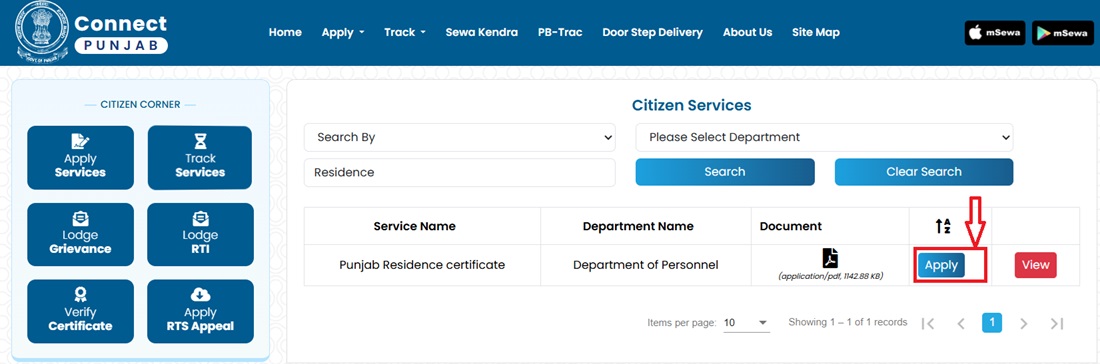This screenshot has width=1100, height=364.
Task: Open Sewa Kendra page
Action: click(x=481, y=32)
